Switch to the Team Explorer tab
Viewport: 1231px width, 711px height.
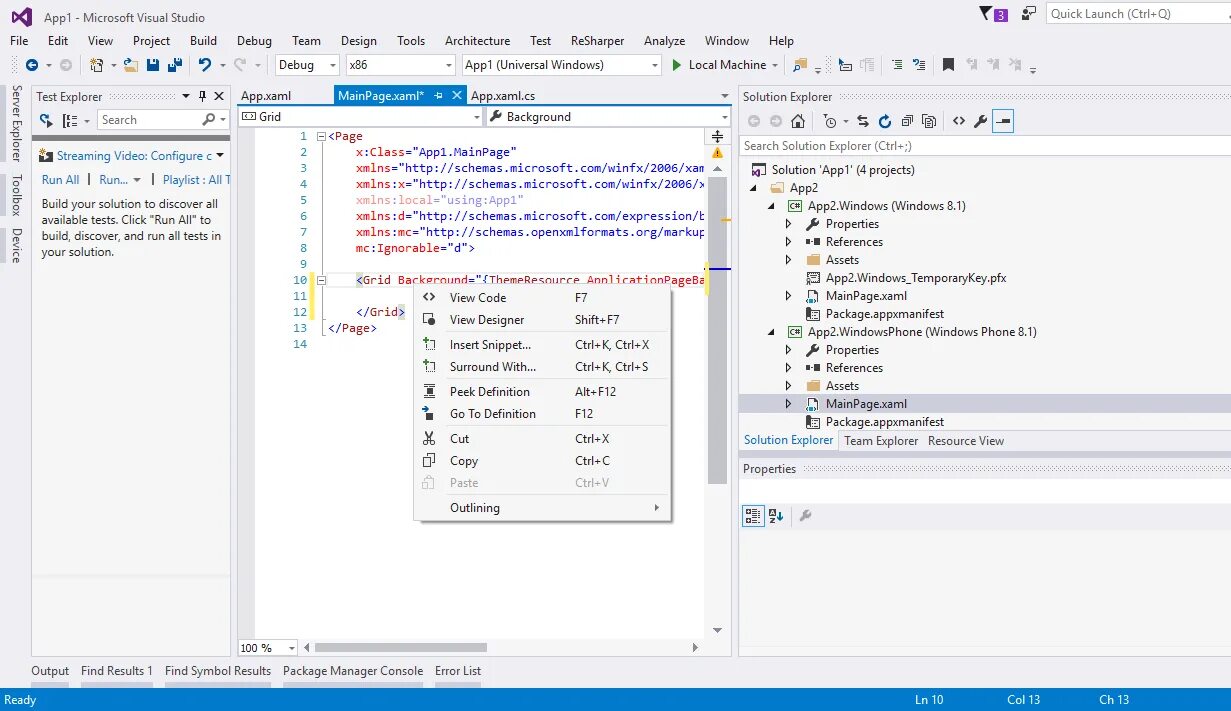click(x=881, y=441)
